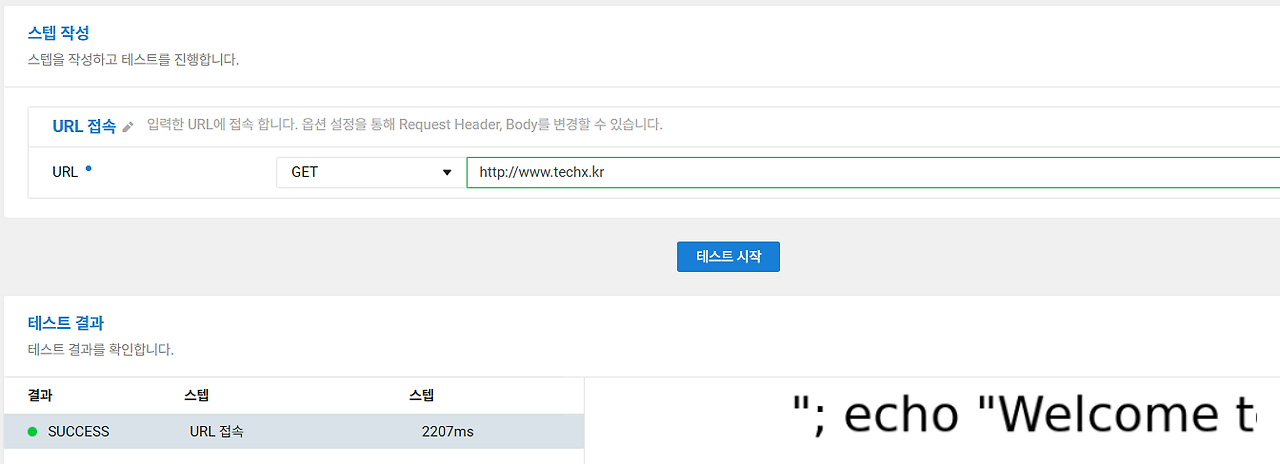The image size is (1280, 464).
Task: Click the 스텝을 작성하고 테스트를 진행합니다 subtitle
Action: (133, 60)
